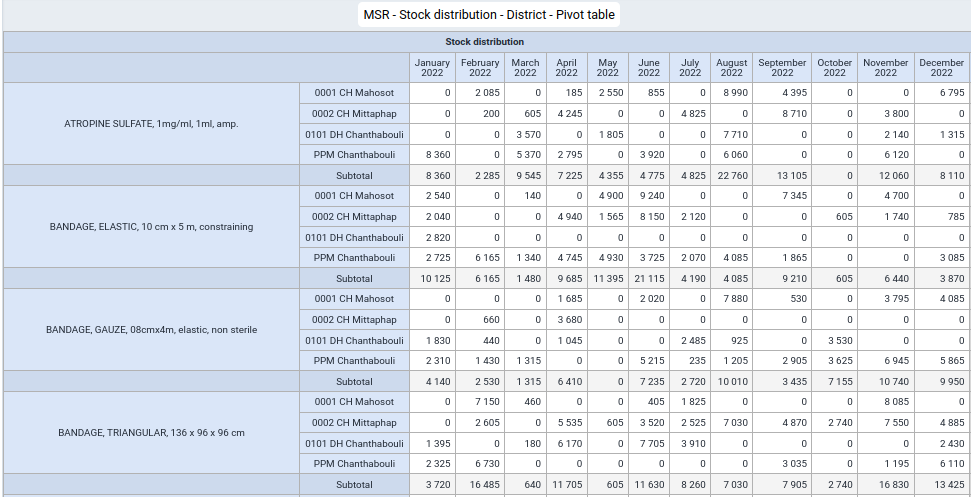The height and width of the screenshot is (497, 971).
Task: Click PPM Chanthabouli under Bandage Triangular
Action: coord(354,464)
